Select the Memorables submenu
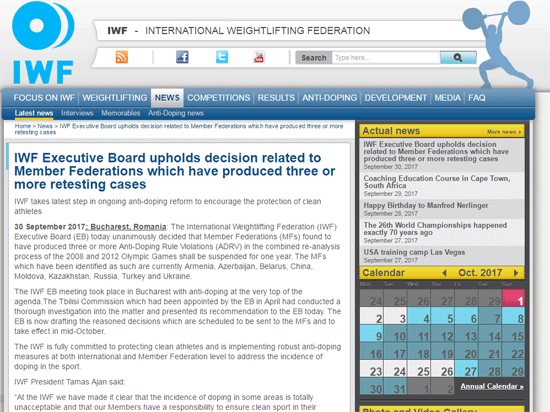Image resolution: width=550 pixels, height=412 pixels. pos(121,113)
